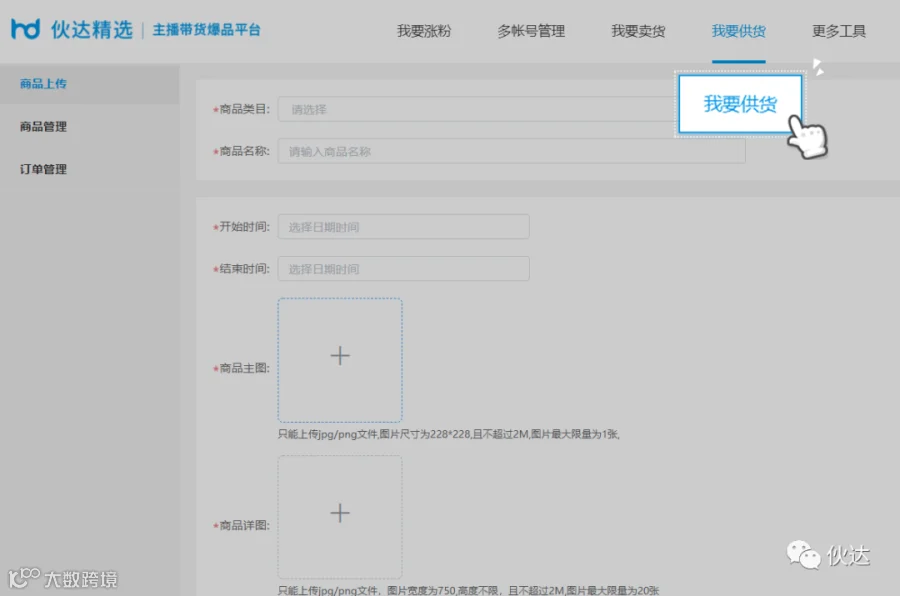Click the WeChat 伙达 watermark icon

(x=803, y=555)
